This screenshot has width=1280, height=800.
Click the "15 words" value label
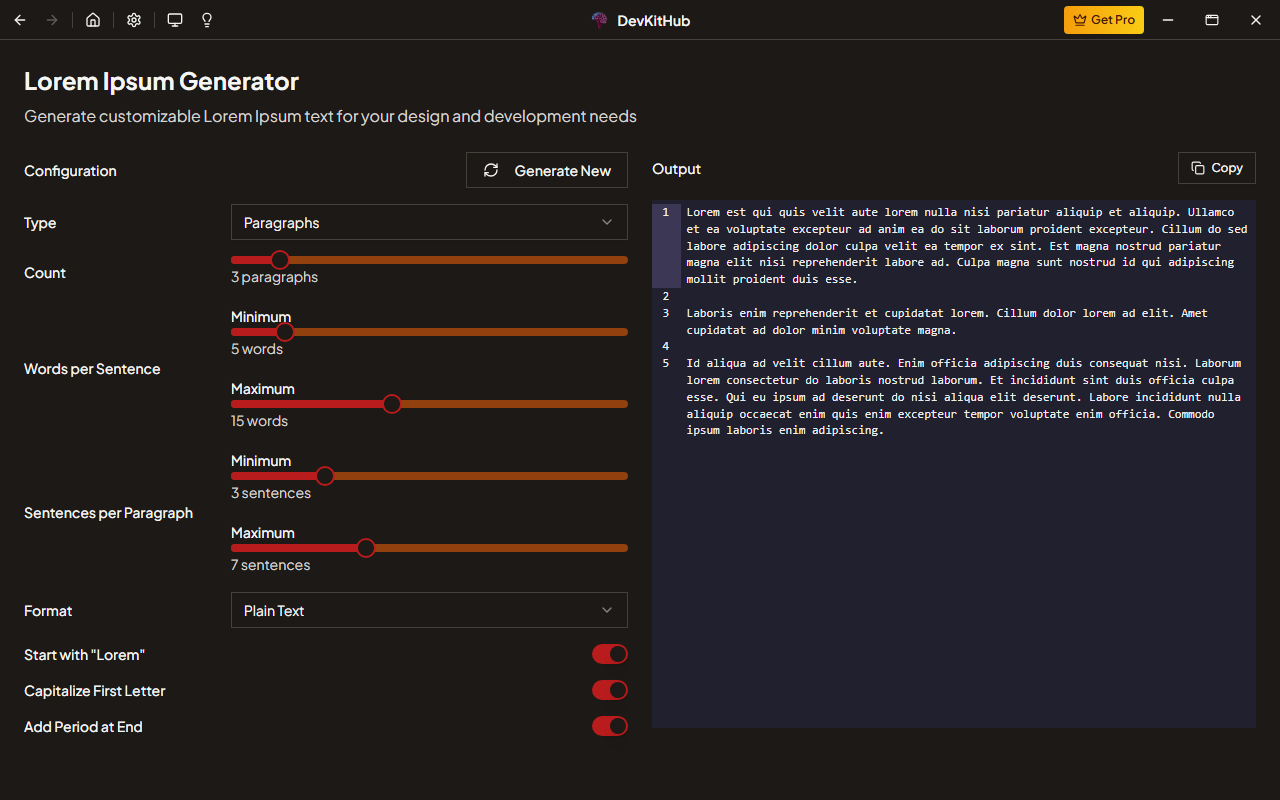pos(259,421)
